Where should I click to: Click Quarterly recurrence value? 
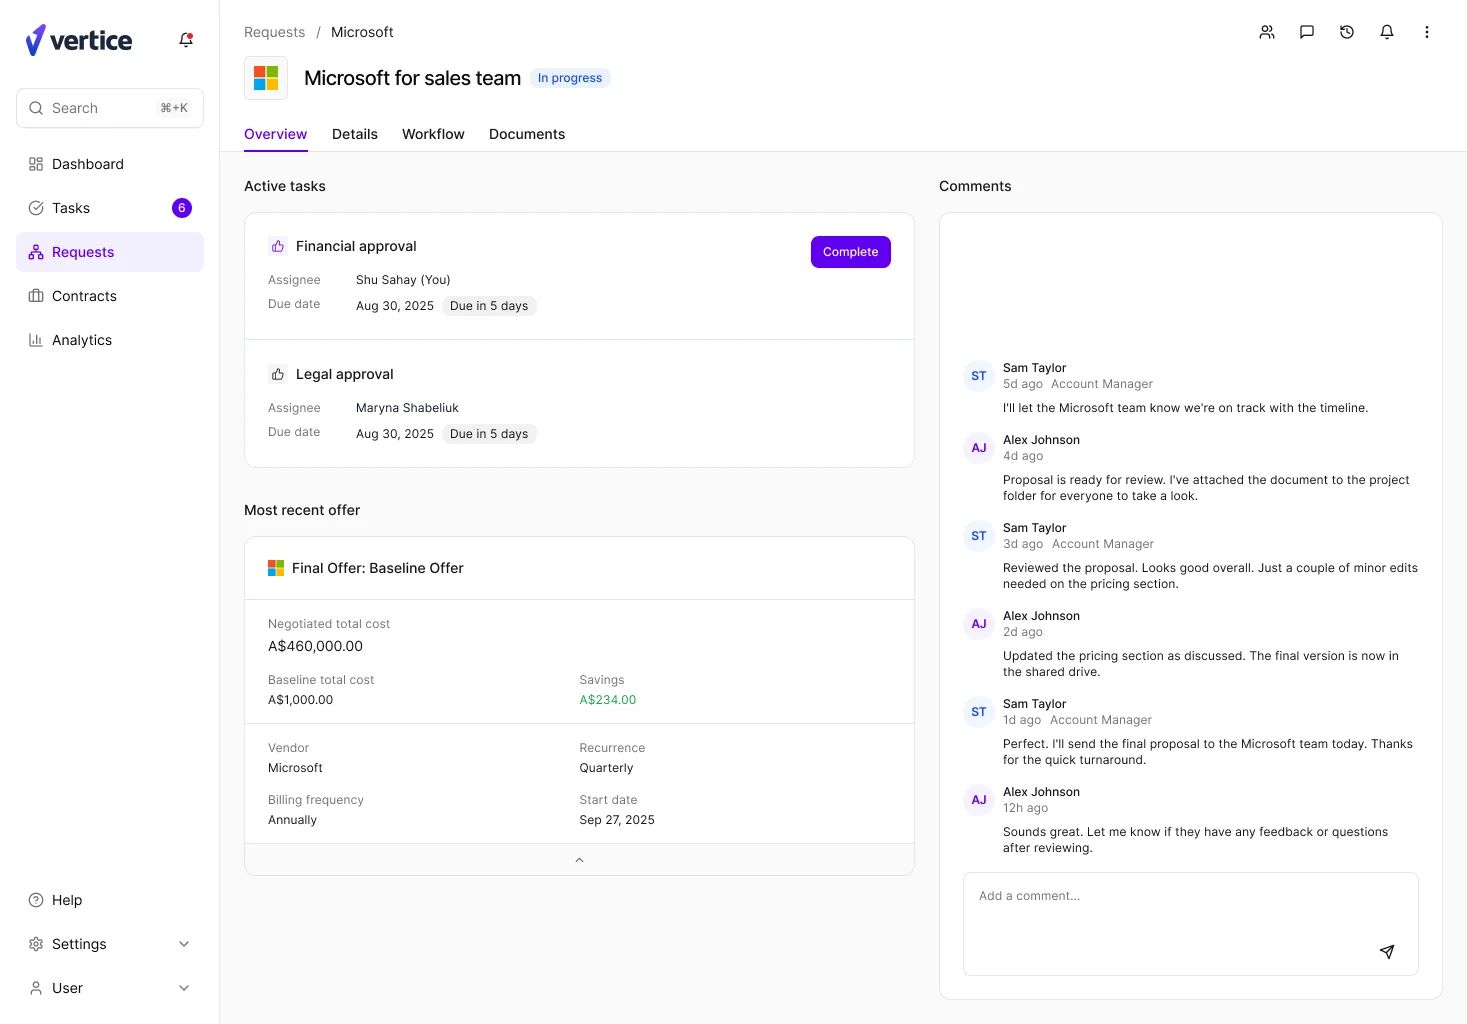tap(606, 768)
